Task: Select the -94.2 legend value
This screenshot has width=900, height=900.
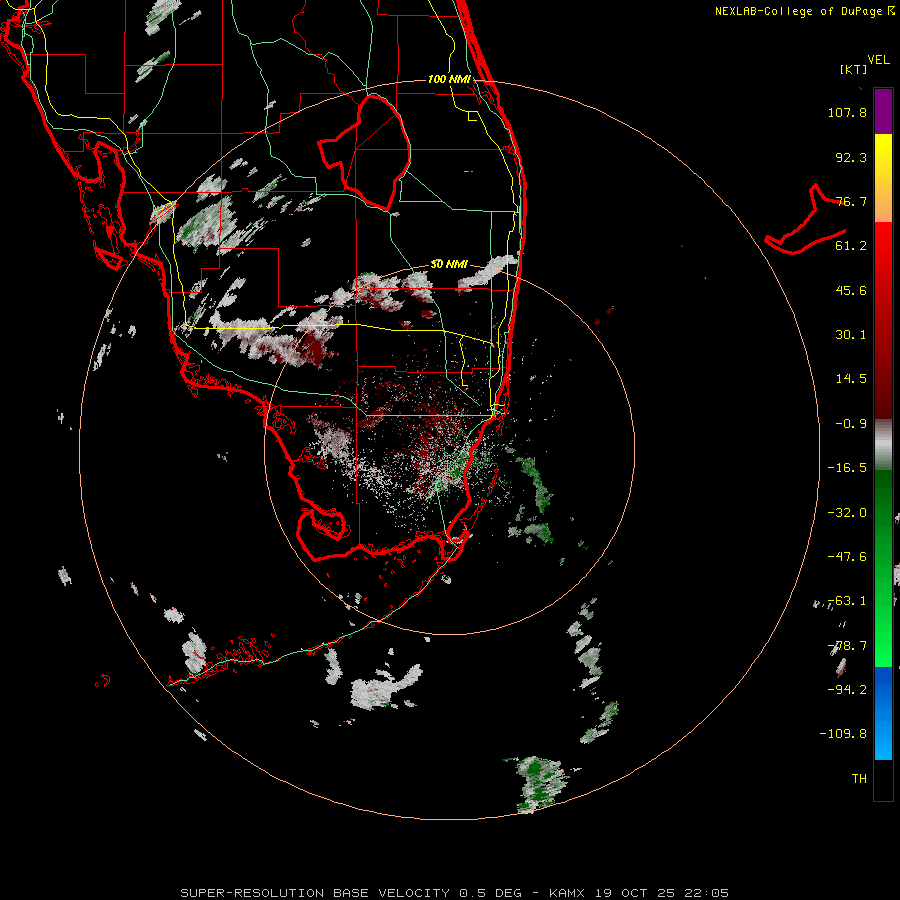Action: (x=847, y=690)
